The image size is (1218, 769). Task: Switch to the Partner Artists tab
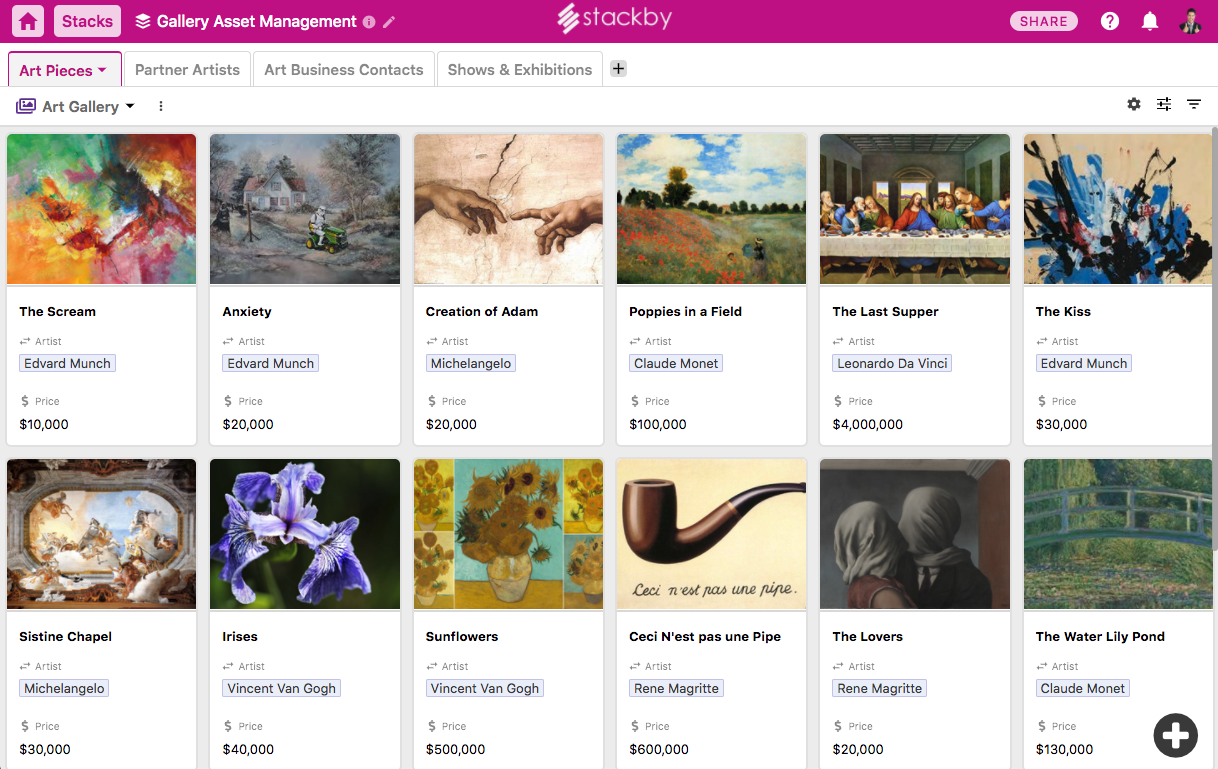pos(187,70)
